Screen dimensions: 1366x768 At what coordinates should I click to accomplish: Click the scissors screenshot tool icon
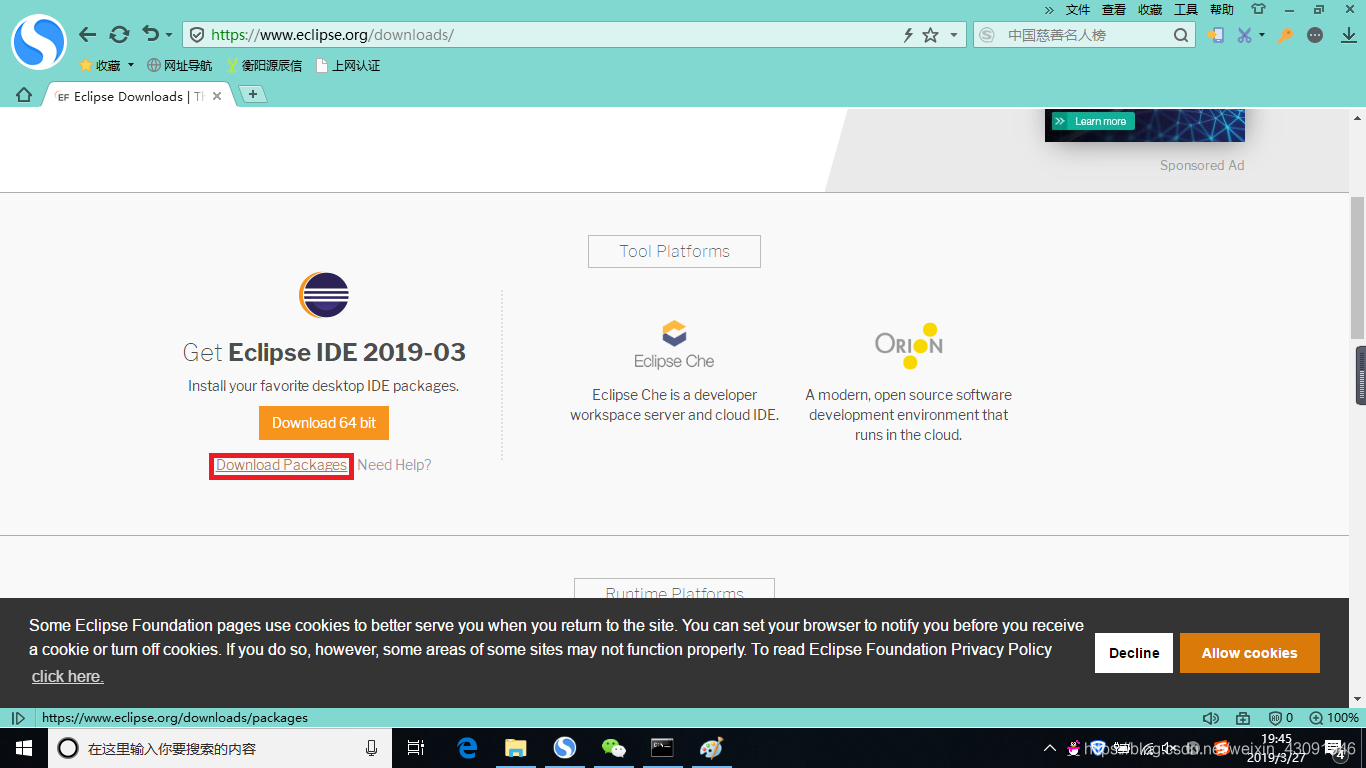(1244, 35)
